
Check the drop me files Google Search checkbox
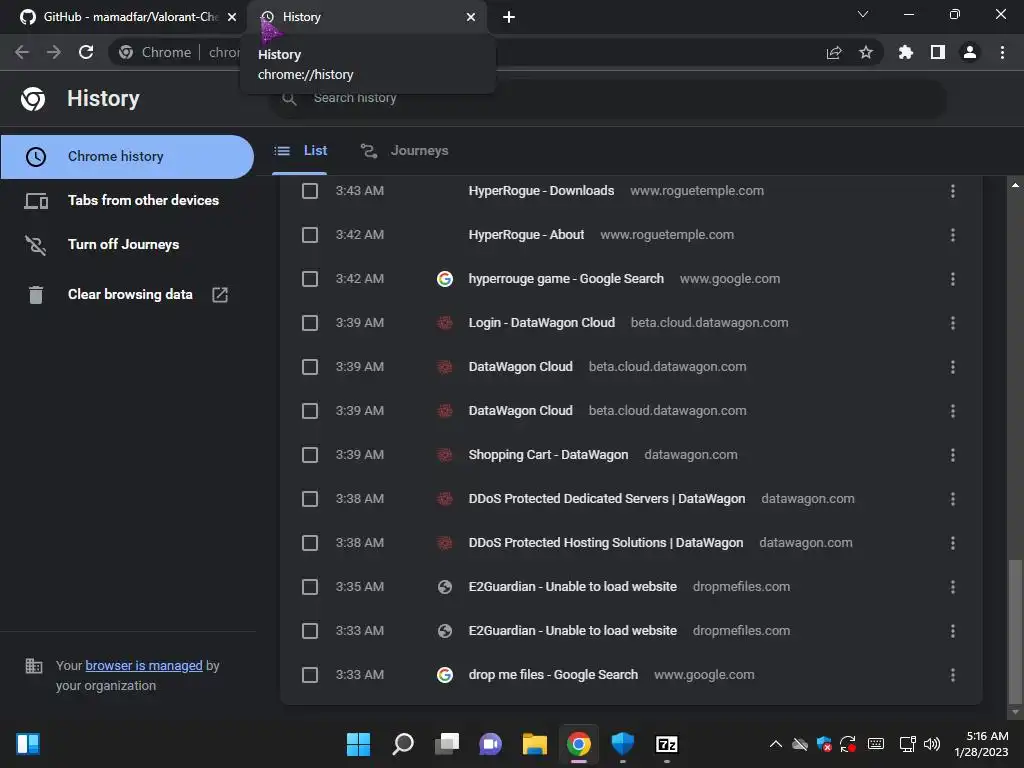click(310, 675)
